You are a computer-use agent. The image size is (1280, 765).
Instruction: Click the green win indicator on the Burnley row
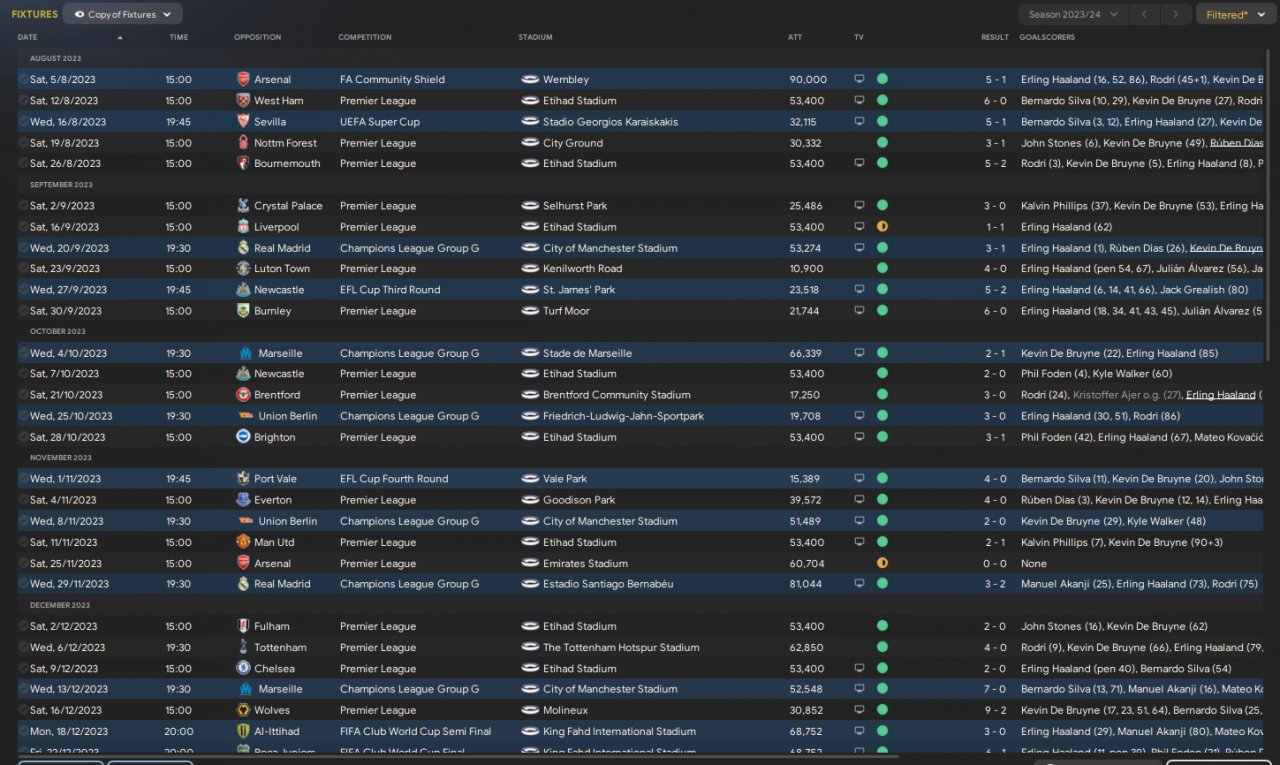pos(882,311)
